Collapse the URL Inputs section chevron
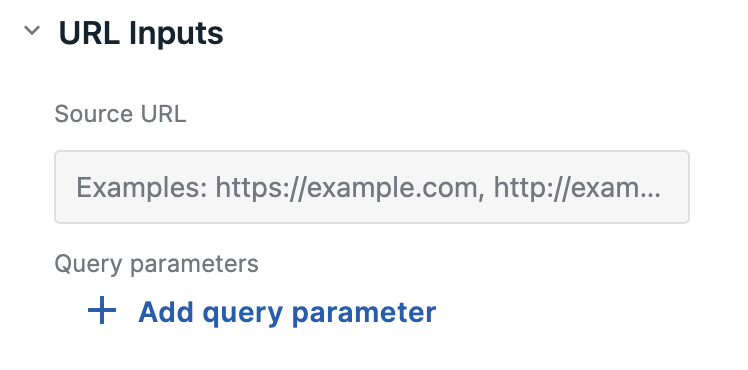 click(x=32, y=31)
